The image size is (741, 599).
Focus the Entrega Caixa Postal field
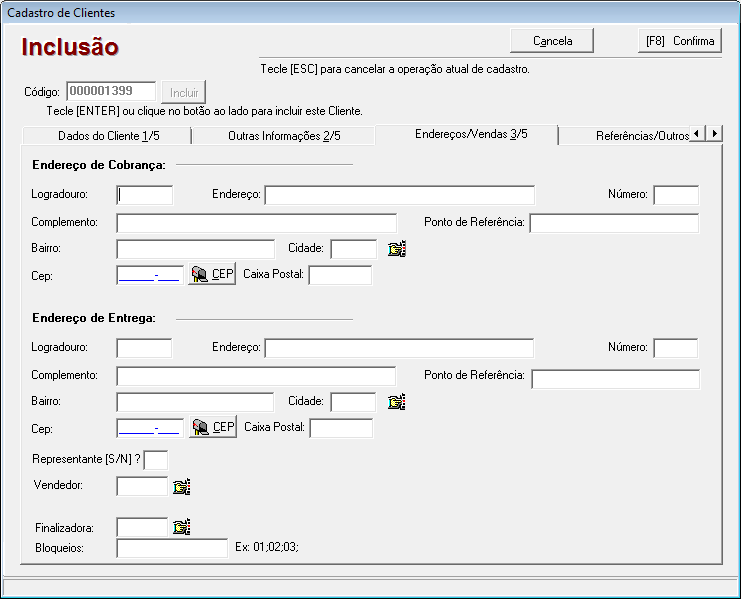coord(341,428)
